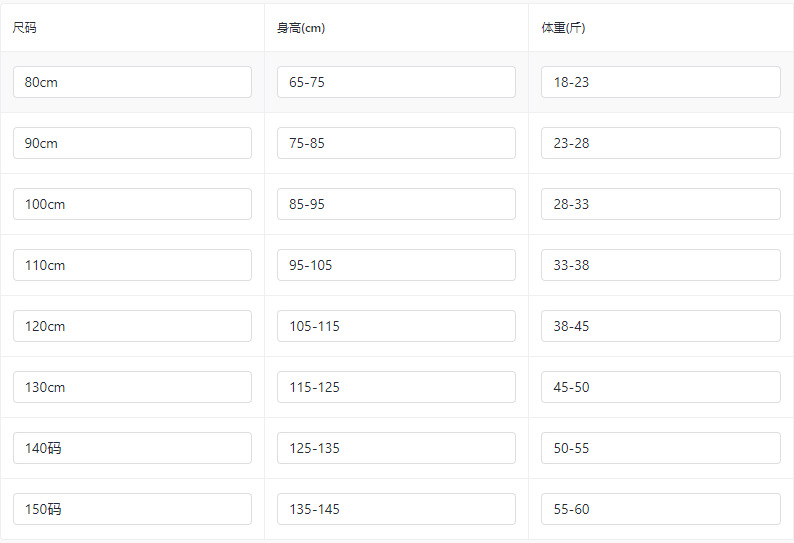Click the 80cm size input field

(132, 82)
